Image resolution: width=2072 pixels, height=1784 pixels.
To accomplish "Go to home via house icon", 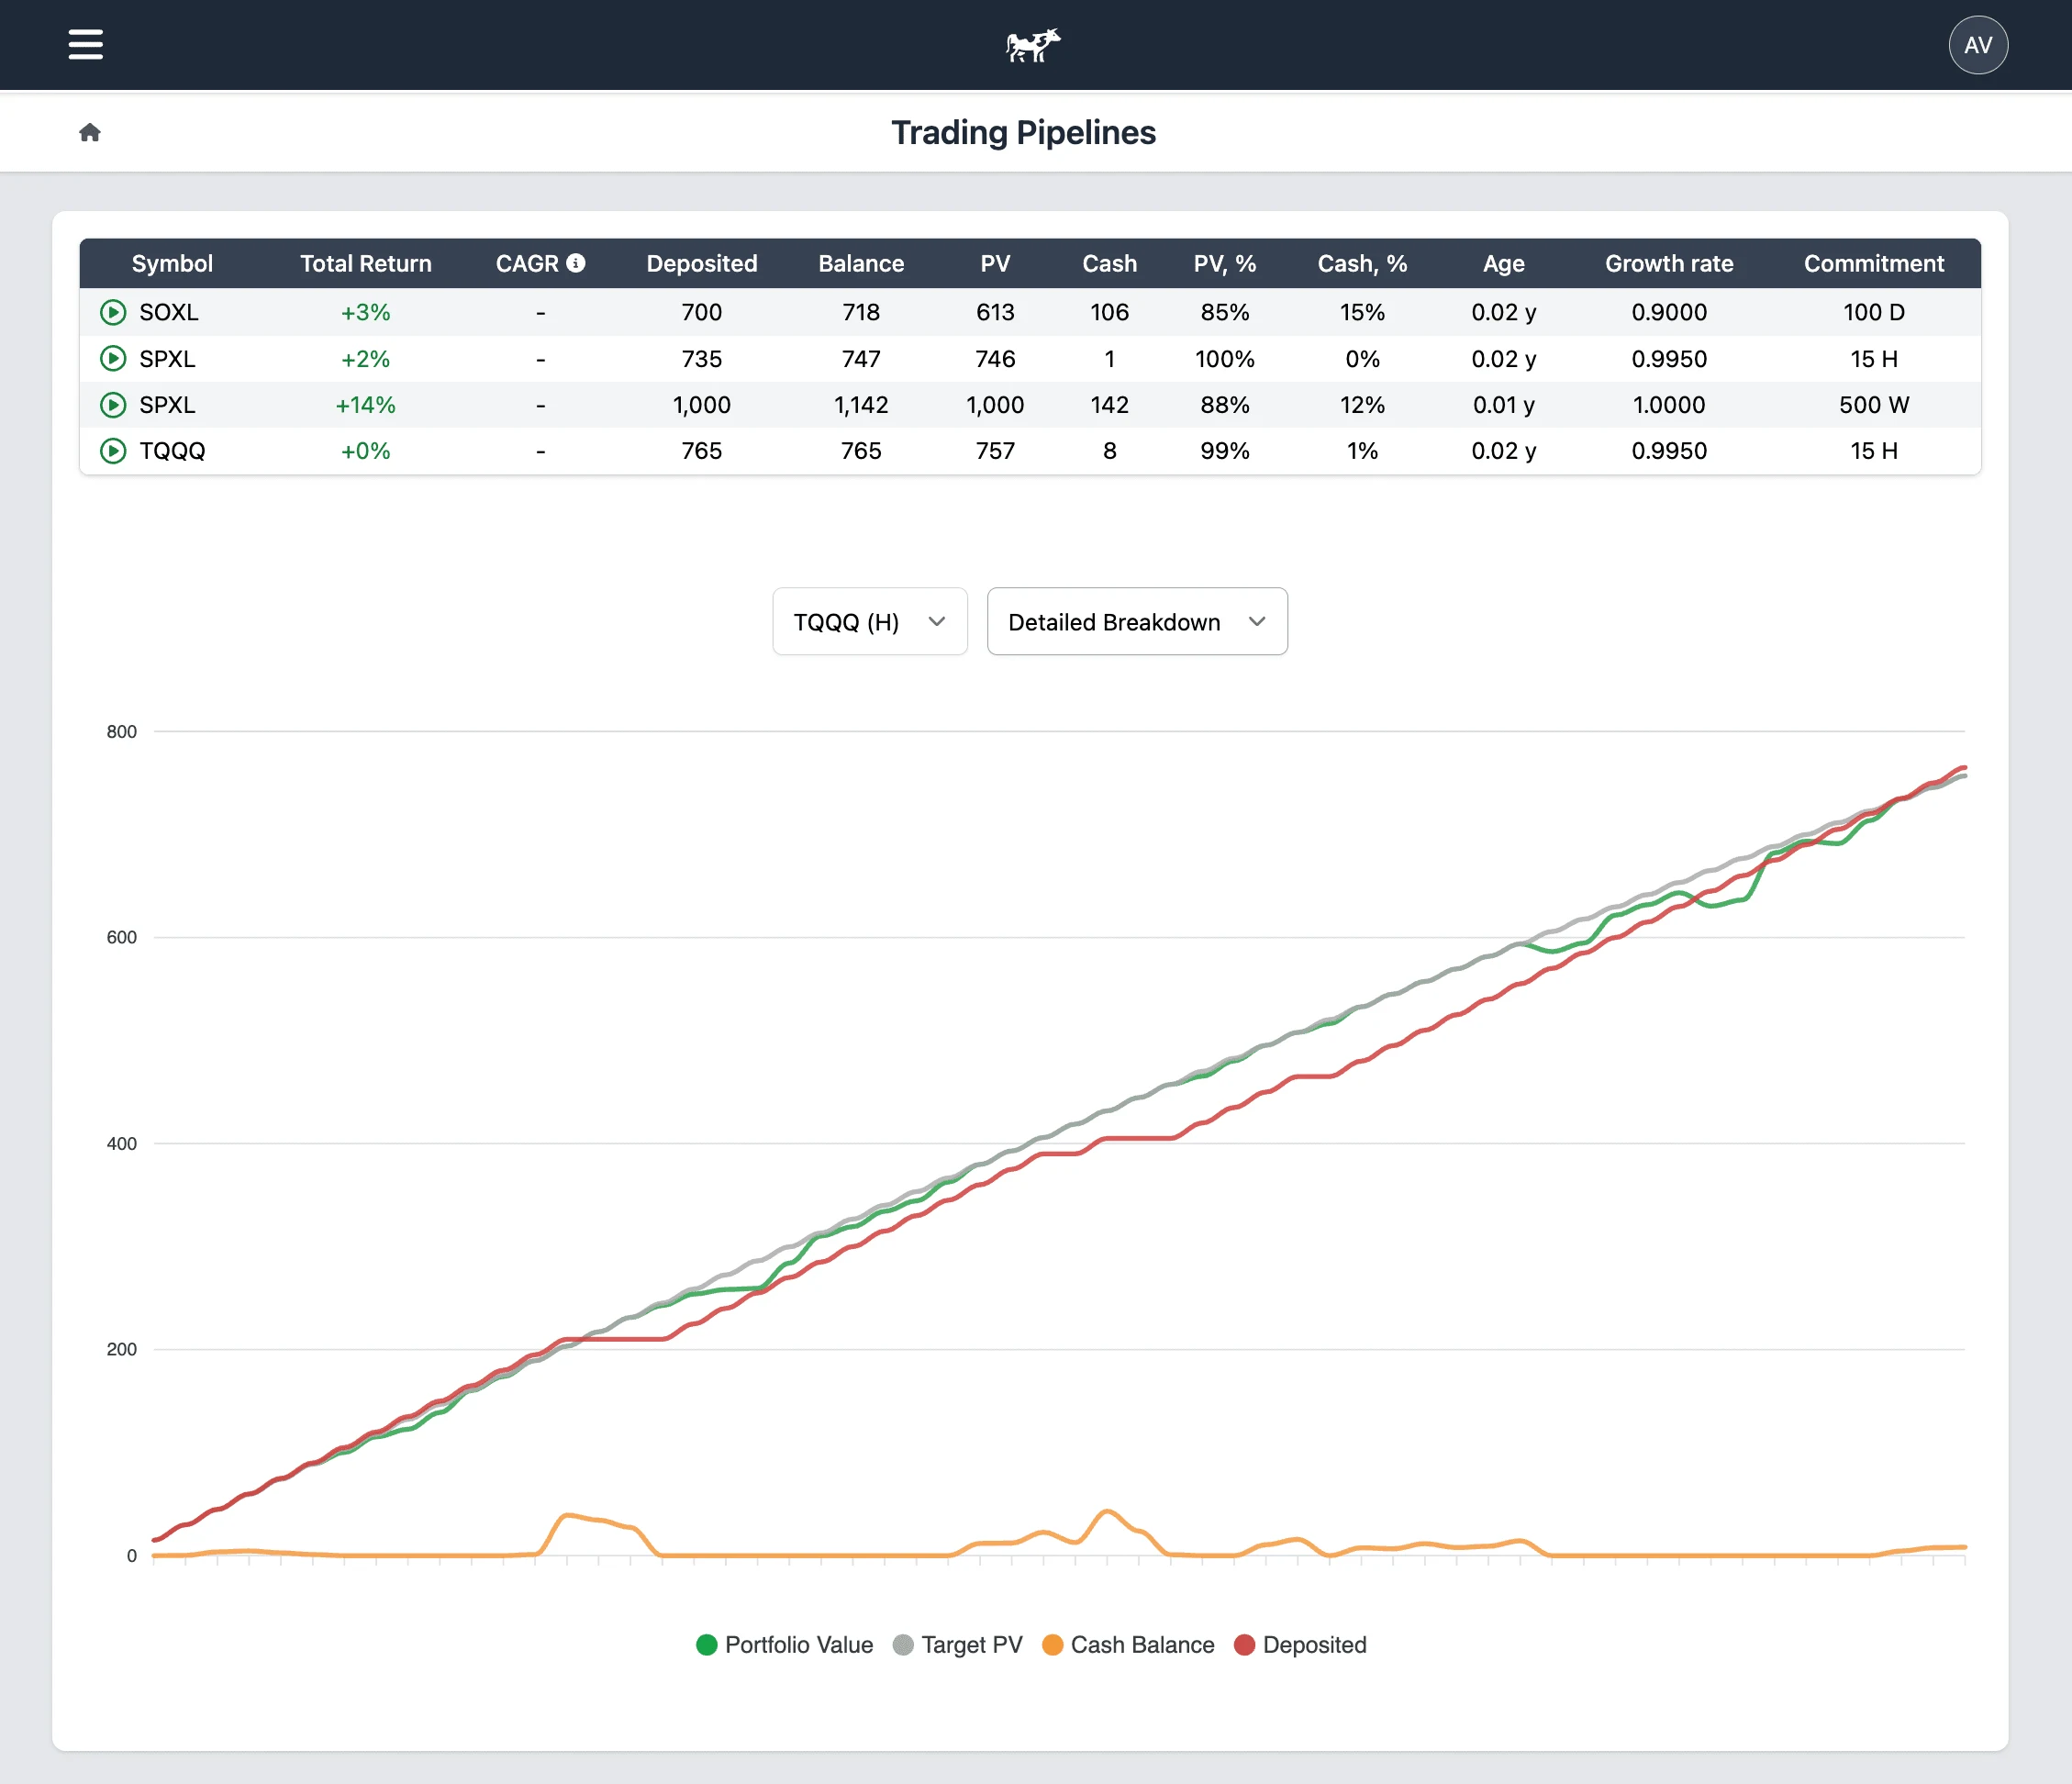I will (90, 132).
